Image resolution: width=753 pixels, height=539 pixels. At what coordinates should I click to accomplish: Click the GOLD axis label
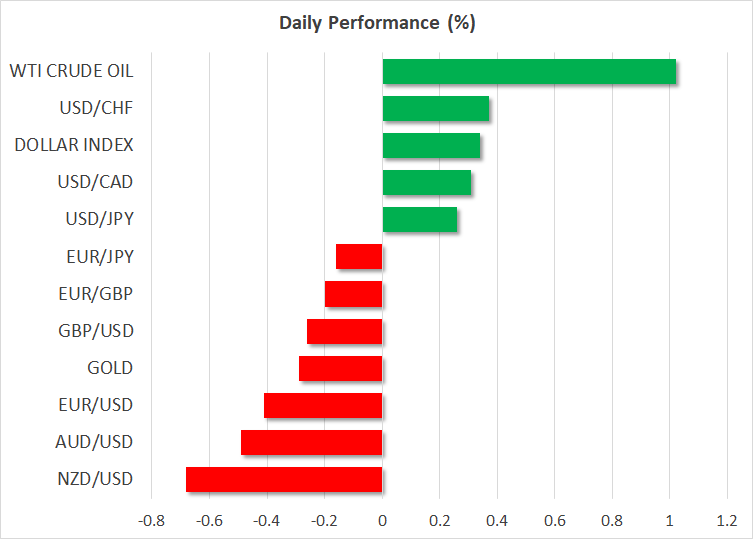(x=111, y=368)
